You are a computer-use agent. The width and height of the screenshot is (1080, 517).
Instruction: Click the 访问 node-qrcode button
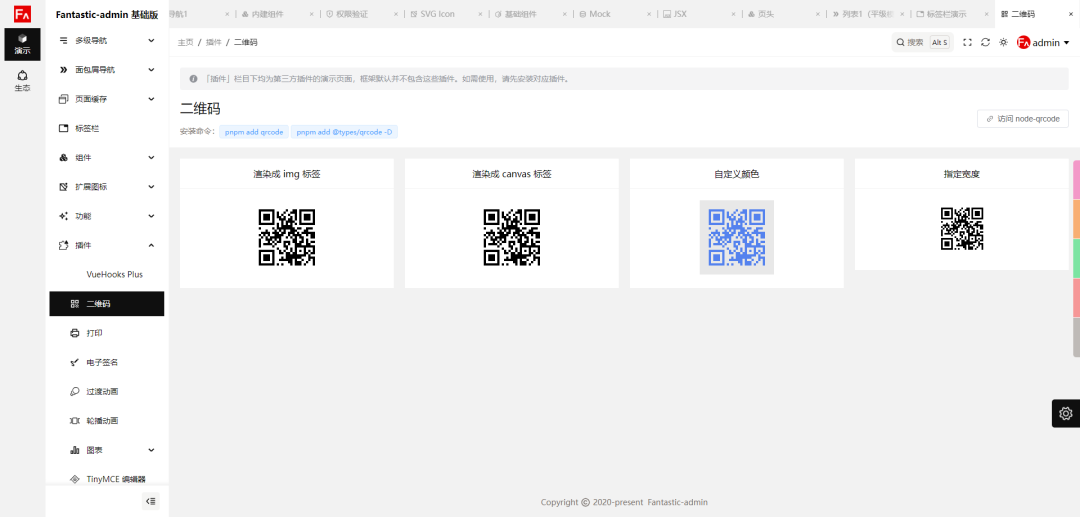tap(1022, 118)
